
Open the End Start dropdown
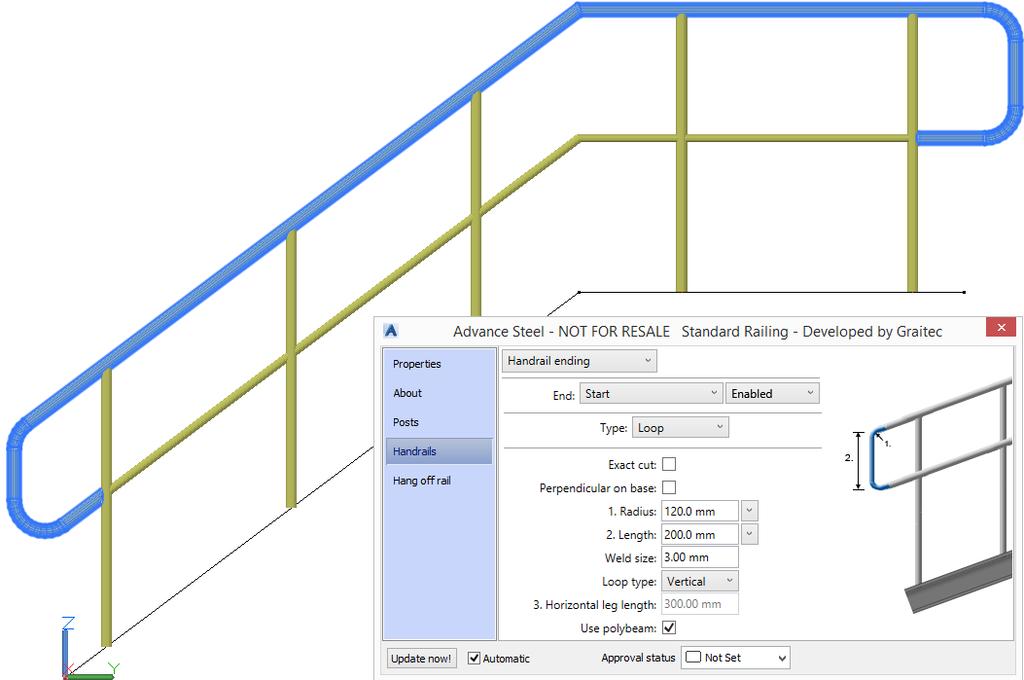click(x=650, y=394)
